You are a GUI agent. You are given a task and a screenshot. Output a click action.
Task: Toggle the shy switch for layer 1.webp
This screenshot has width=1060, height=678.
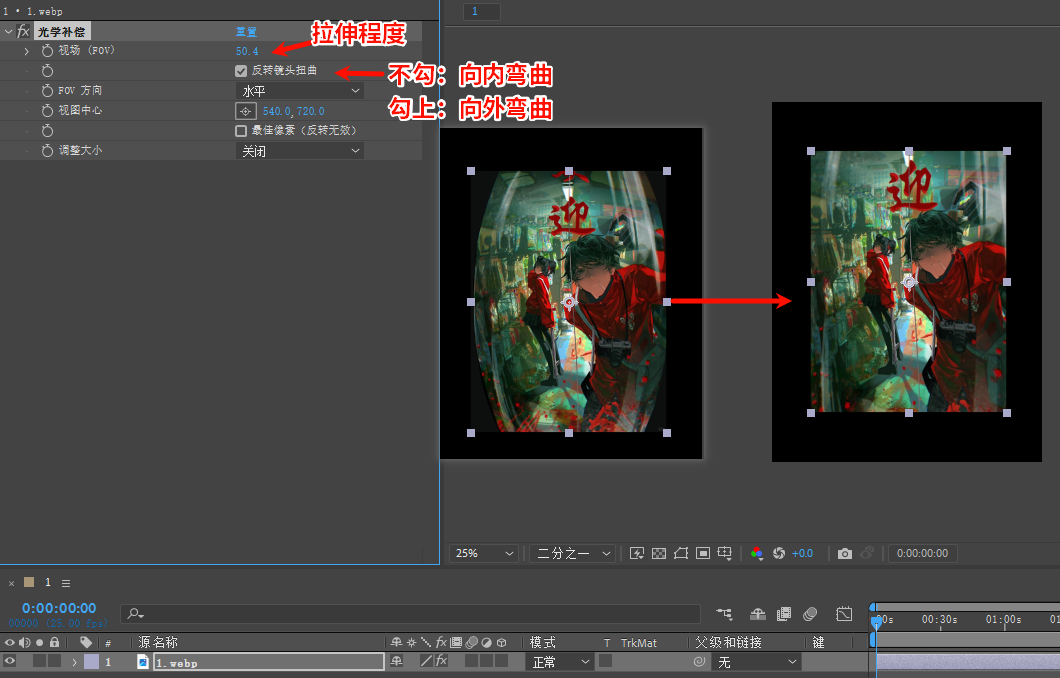tap(396, 661)
